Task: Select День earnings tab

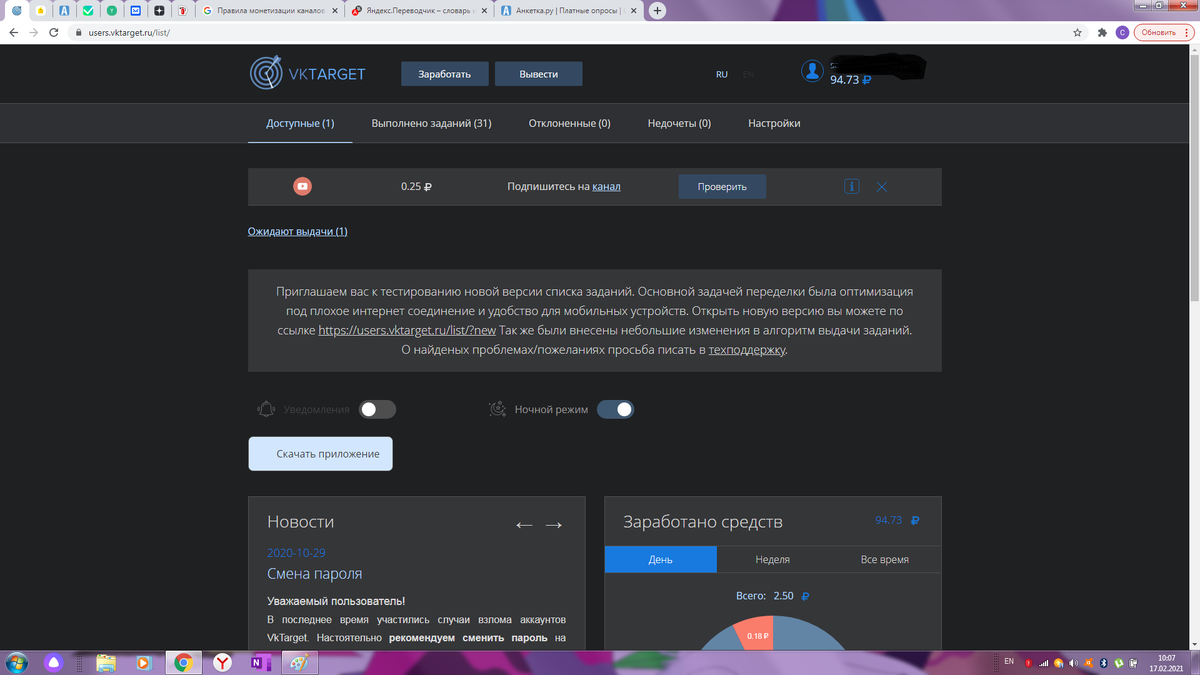Action: [x=661, y=559]
